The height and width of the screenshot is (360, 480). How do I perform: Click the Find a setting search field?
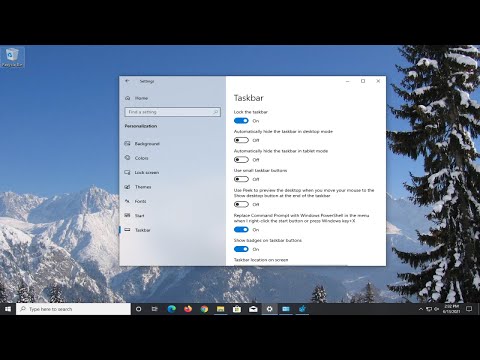click(x=173, y=112)
